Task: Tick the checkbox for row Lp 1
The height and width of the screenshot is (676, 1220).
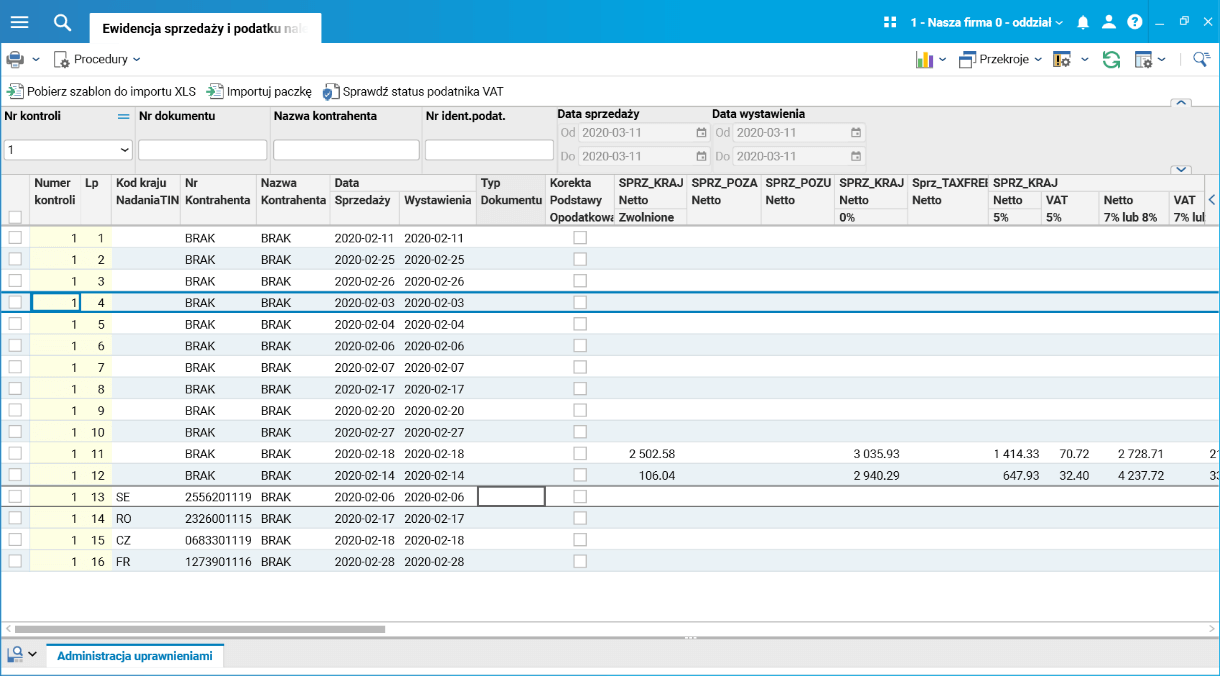Action: 15,238
